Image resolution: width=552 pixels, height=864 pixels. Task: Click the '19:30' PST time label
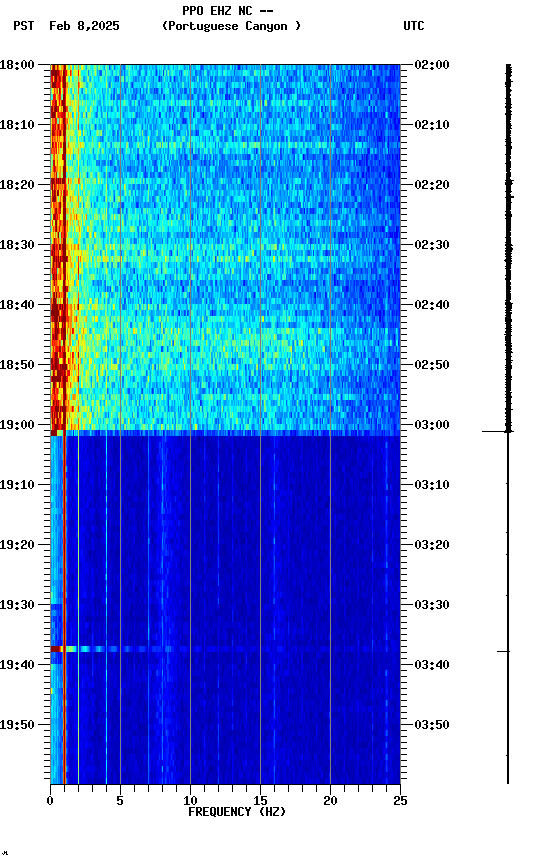17,606
